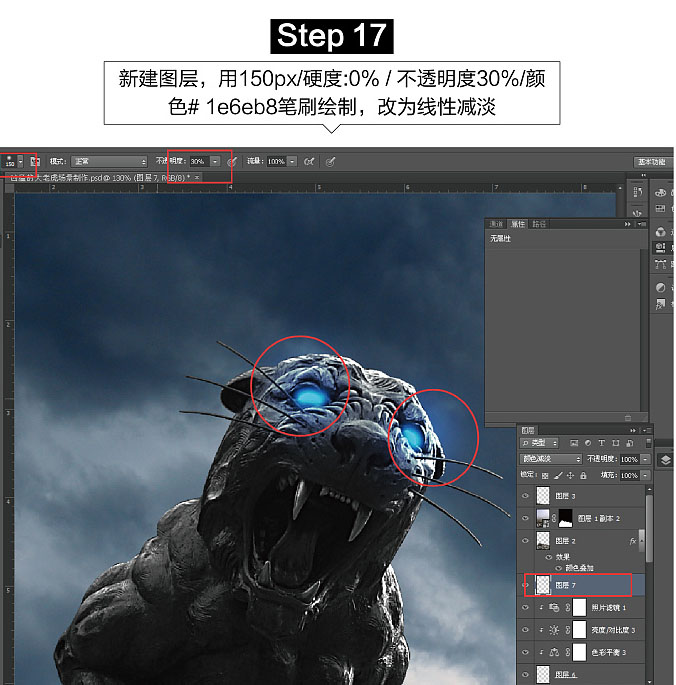Collapse the properties panel with double arrows
676x685 pixels.
coord(627,224)
